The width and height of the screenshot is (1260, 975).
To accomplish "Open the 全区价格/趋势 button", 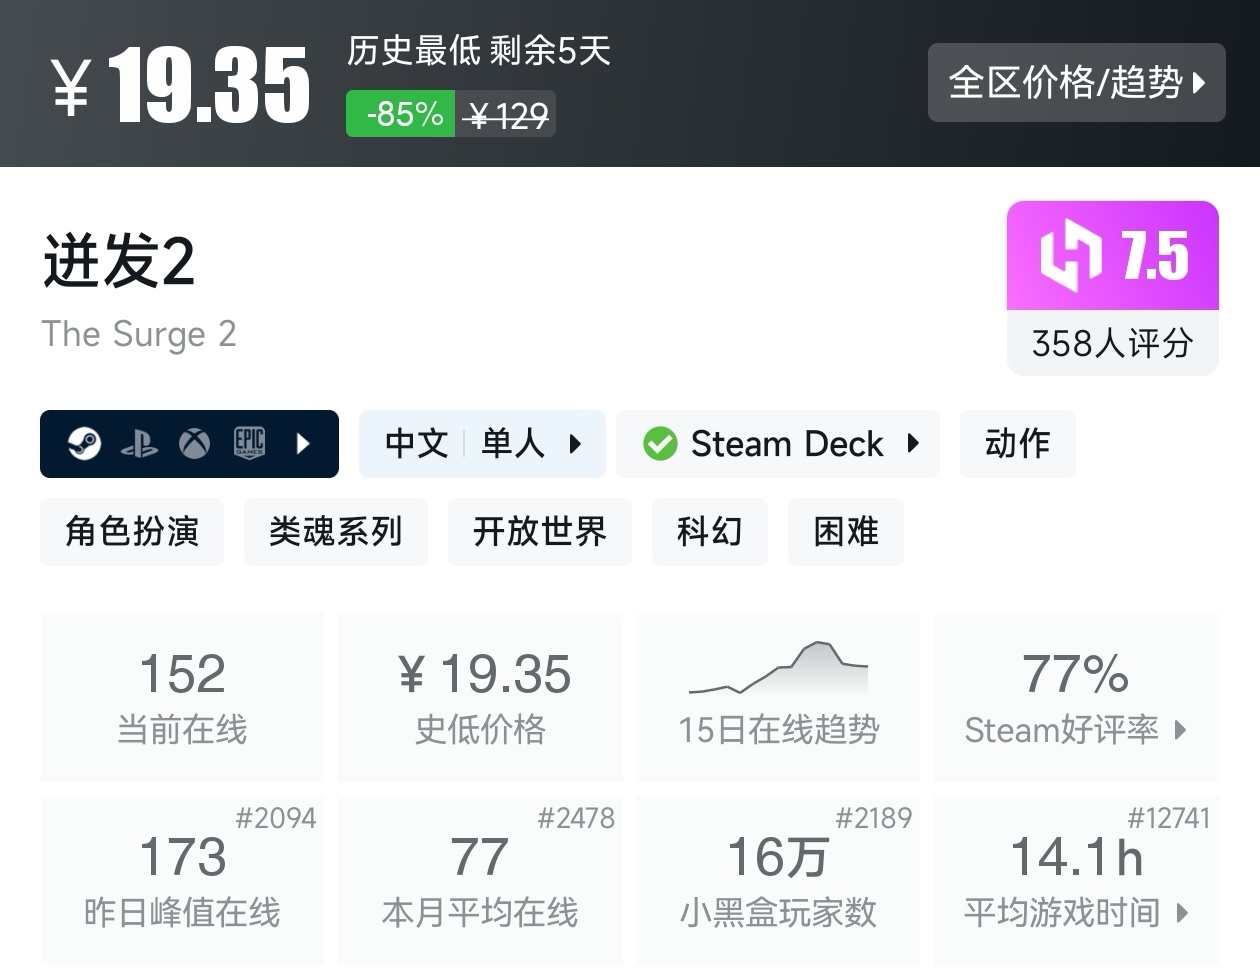I will 1076,82.
